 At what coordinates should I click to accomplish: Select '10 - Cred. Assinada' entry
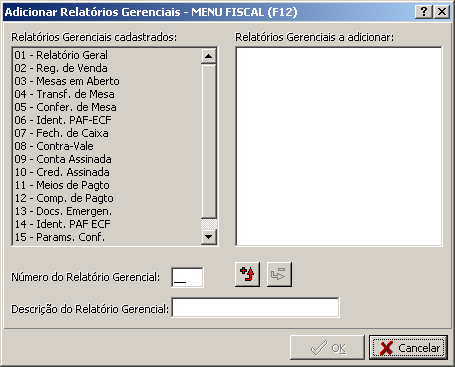(x=107, y=172)
